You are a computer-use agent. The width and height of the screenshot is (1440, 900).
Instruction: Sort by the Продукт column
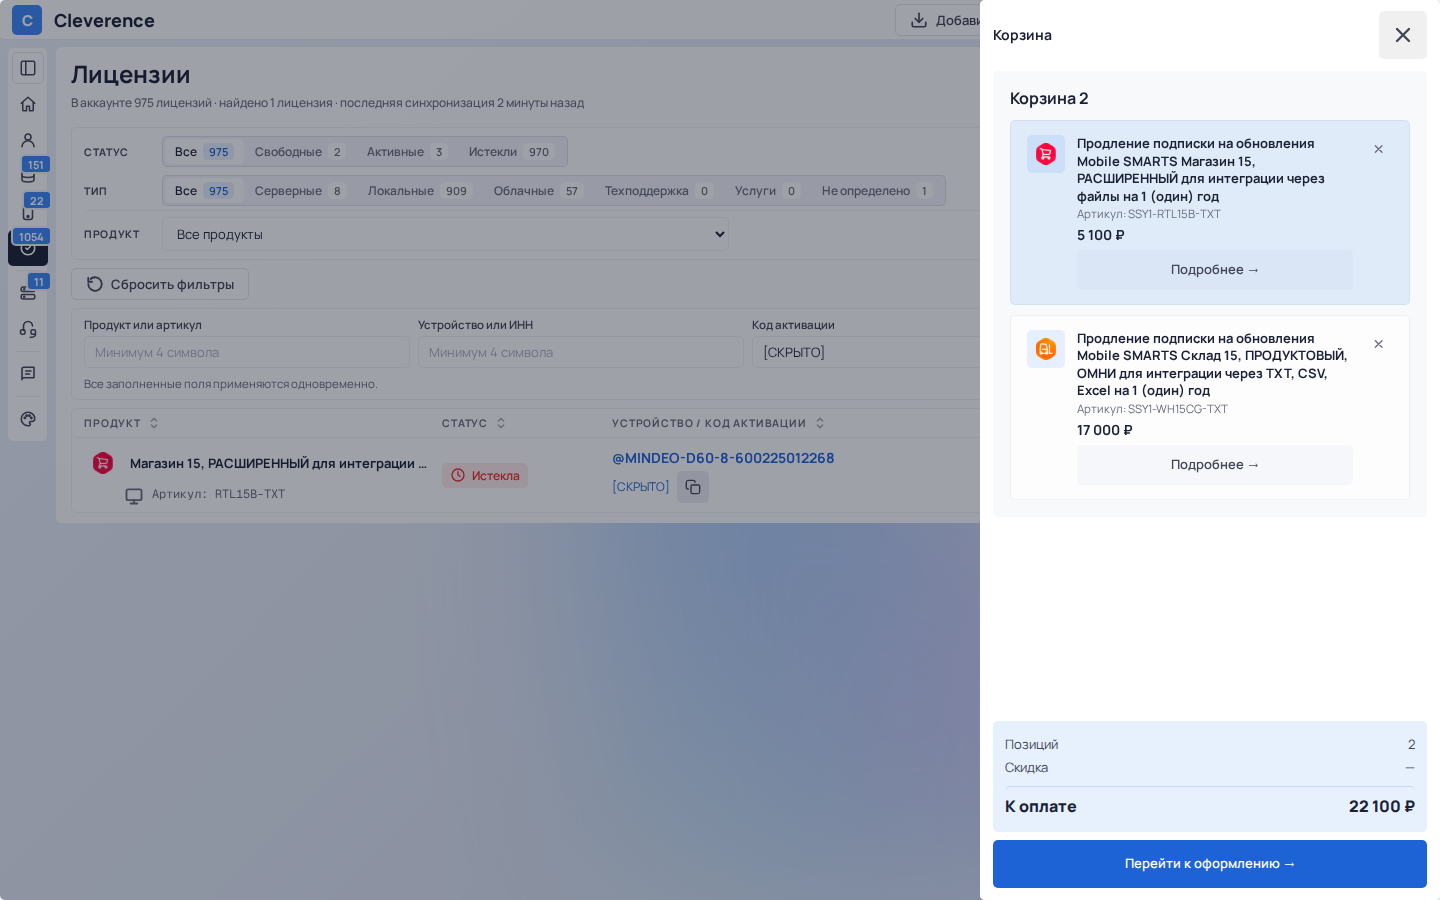click(x=121, y=423)
